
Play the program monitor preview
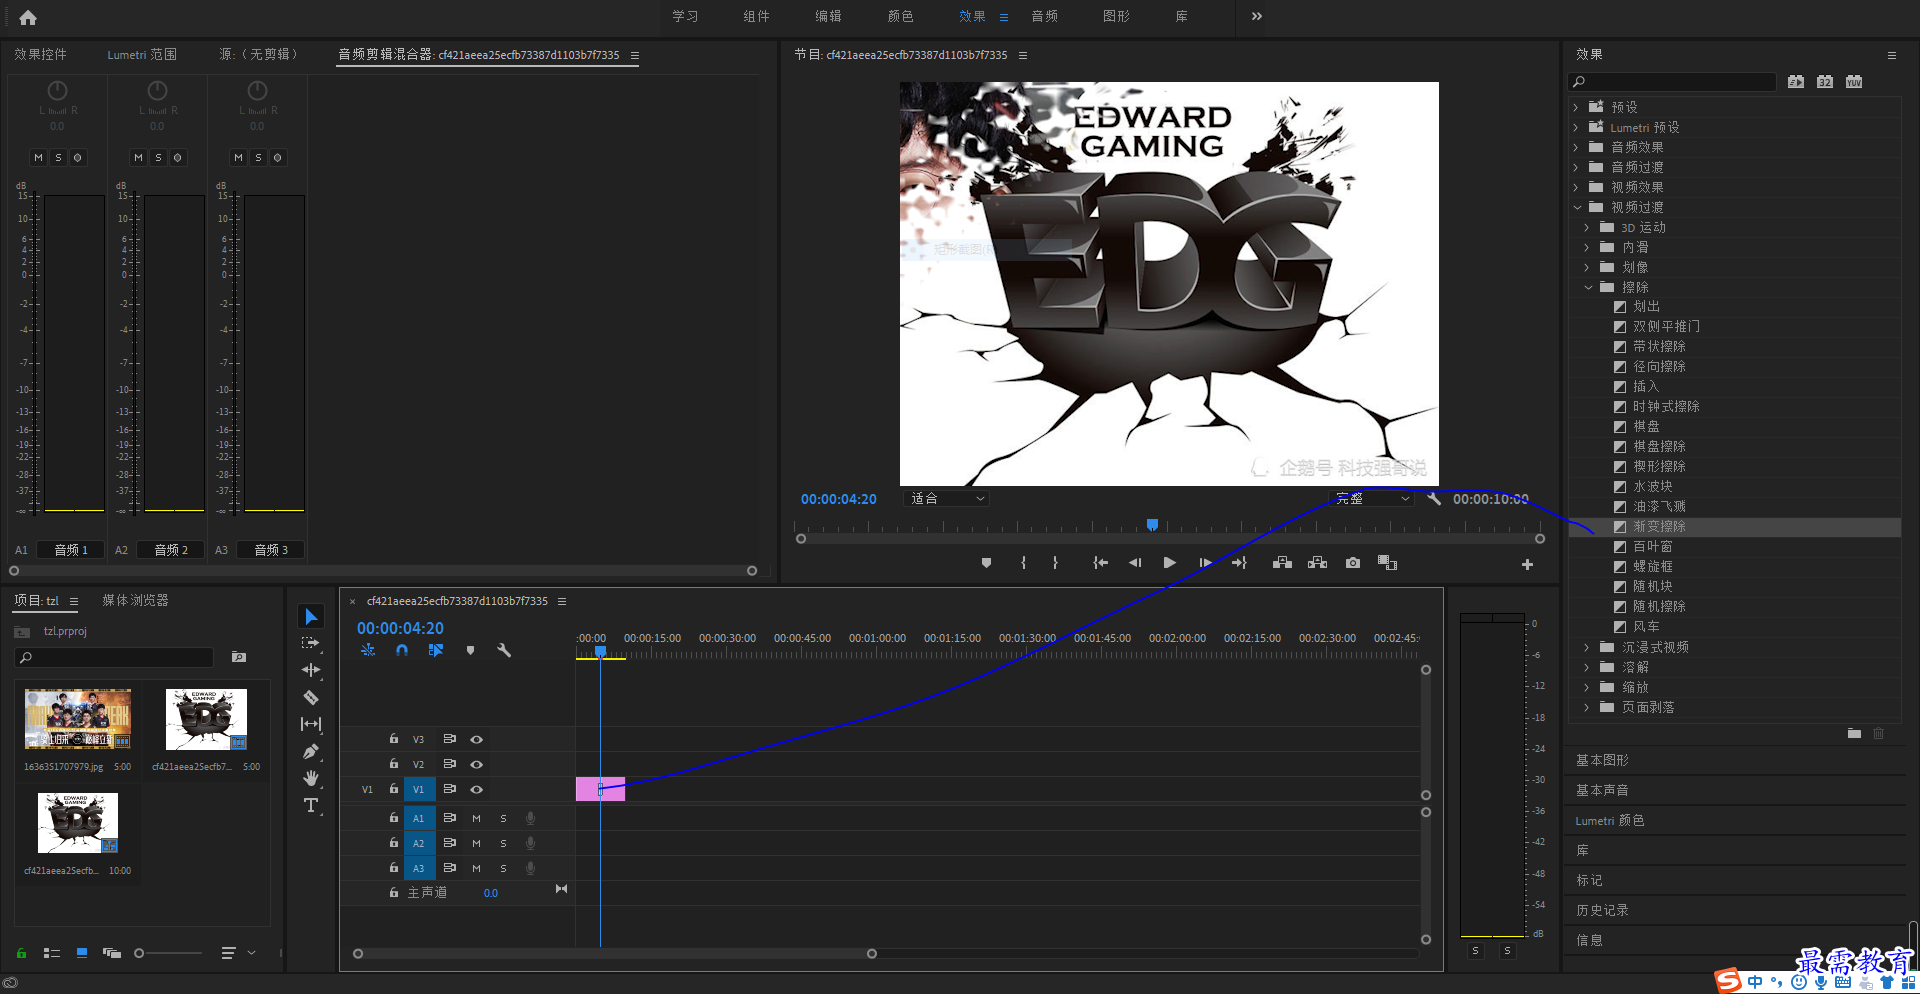(1169, 563)
